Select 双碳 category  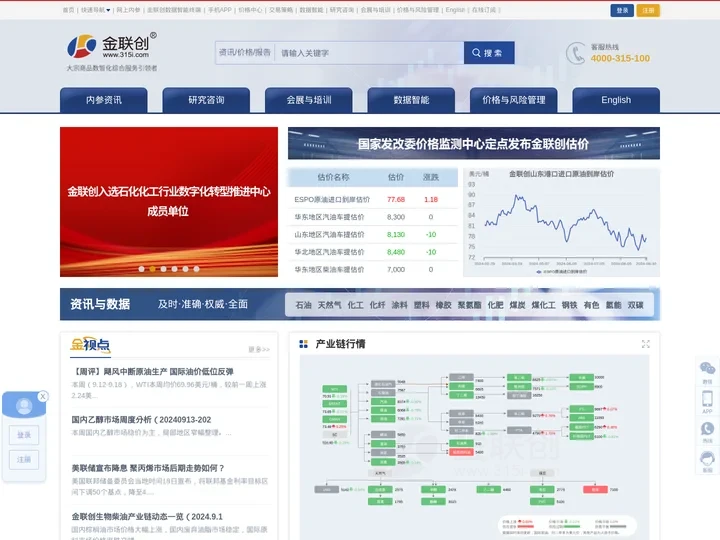[x=636, y=305]
